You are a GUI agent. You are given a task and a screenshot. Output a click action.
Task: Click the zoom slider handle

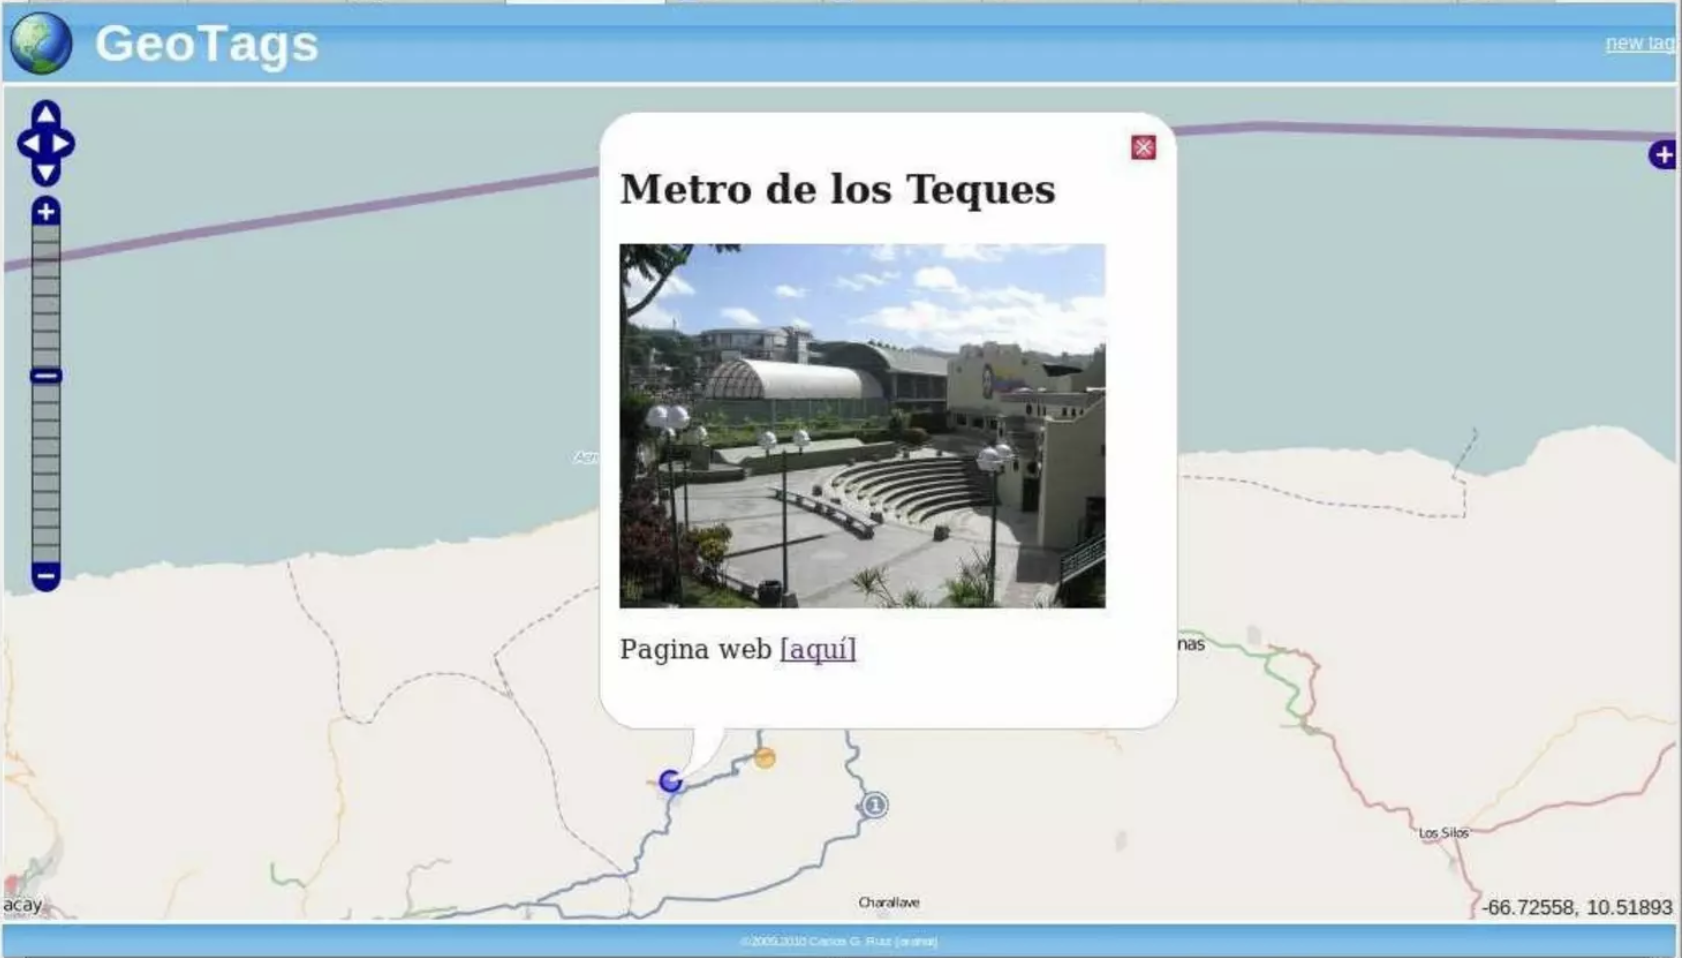click(x=45, y=376)
